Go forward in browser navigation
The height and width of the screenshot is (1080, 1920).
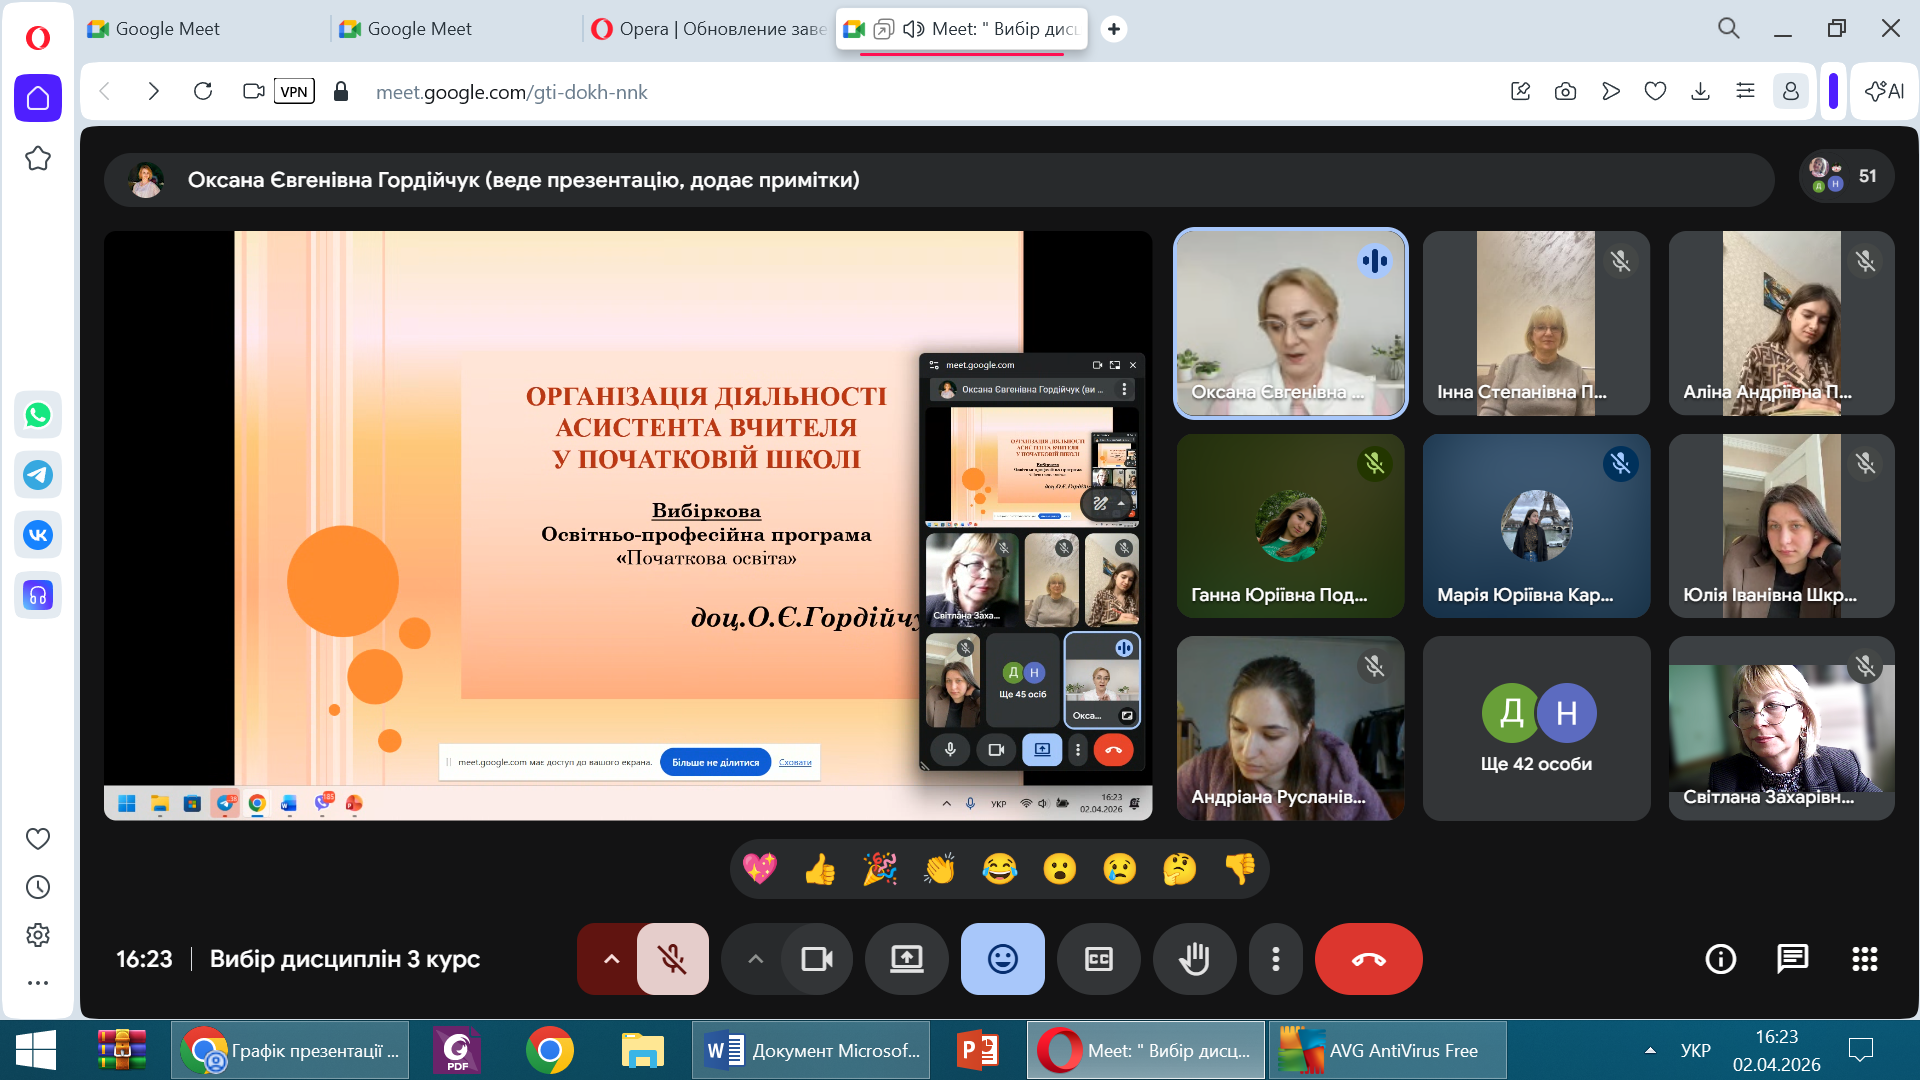click(153, 92)
